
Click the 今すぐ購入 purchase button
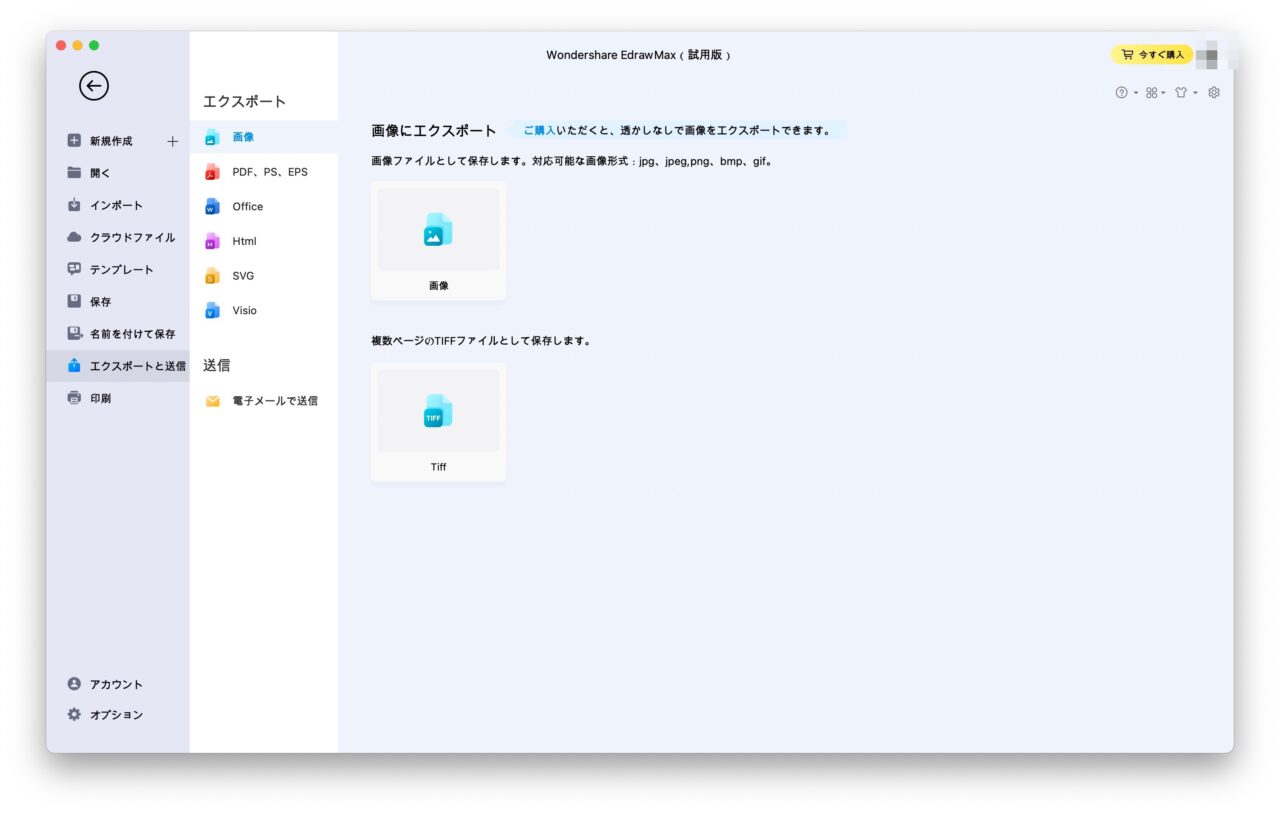point(1153,55)
